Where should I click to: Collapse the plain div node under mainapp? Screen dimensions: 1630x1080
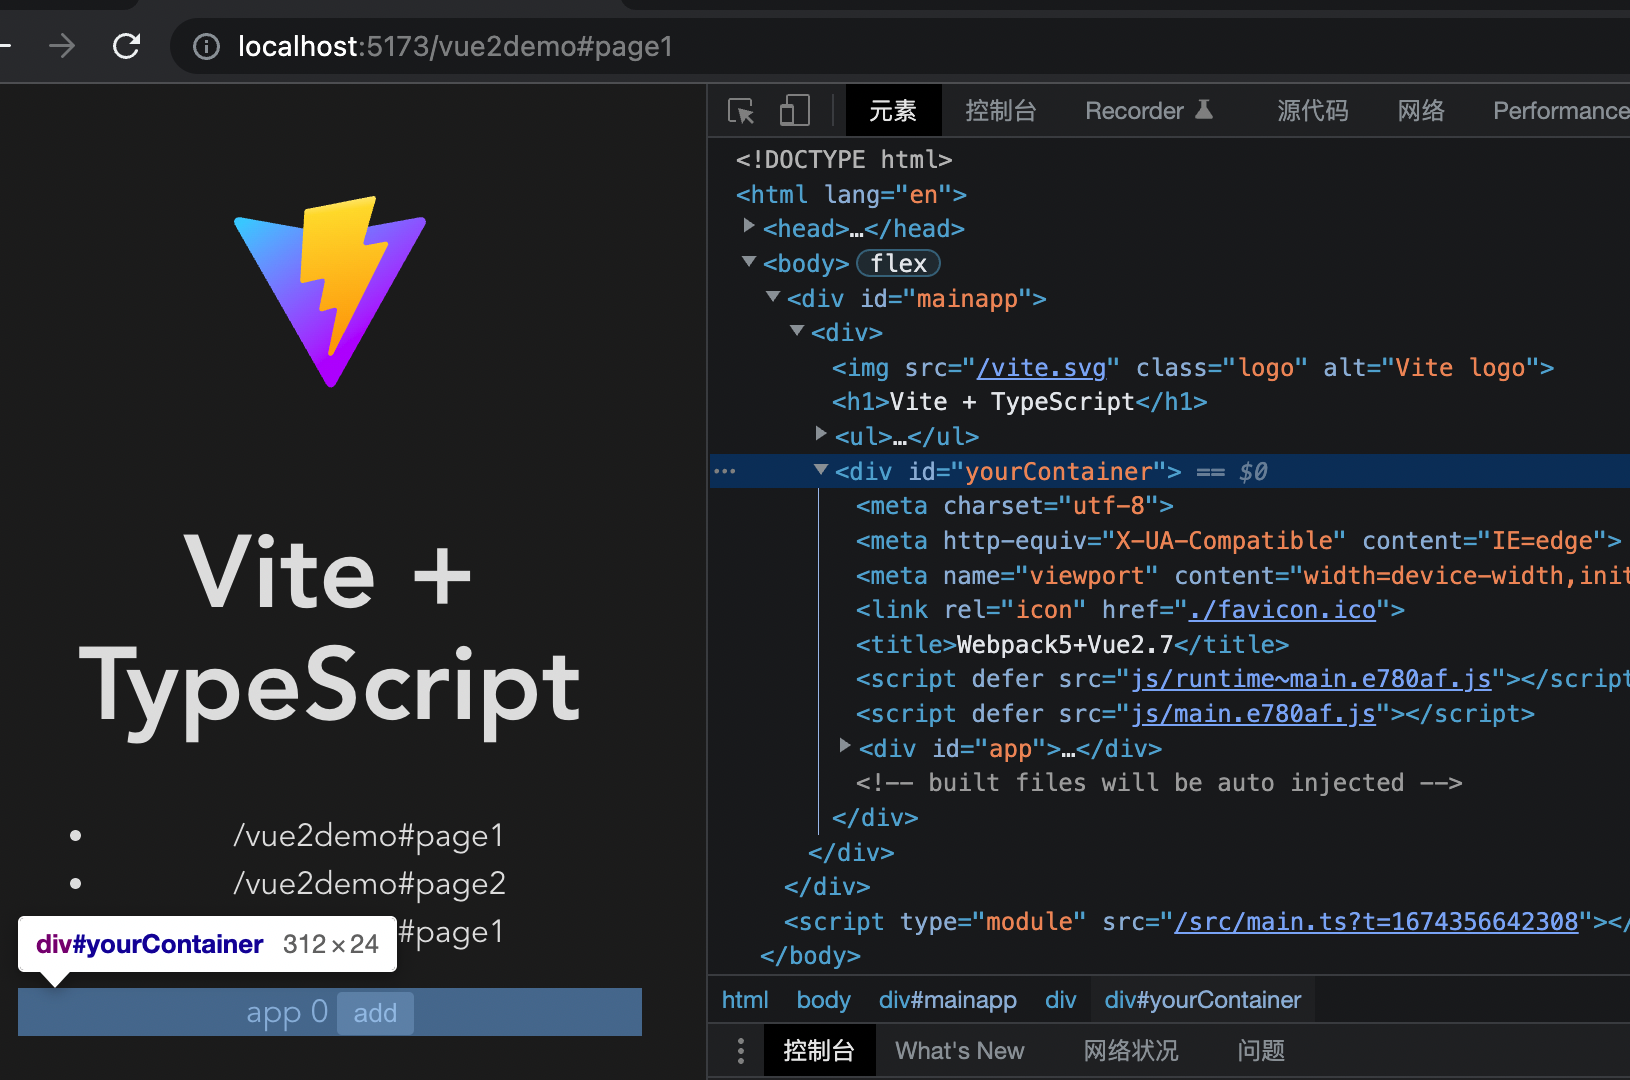797,330
